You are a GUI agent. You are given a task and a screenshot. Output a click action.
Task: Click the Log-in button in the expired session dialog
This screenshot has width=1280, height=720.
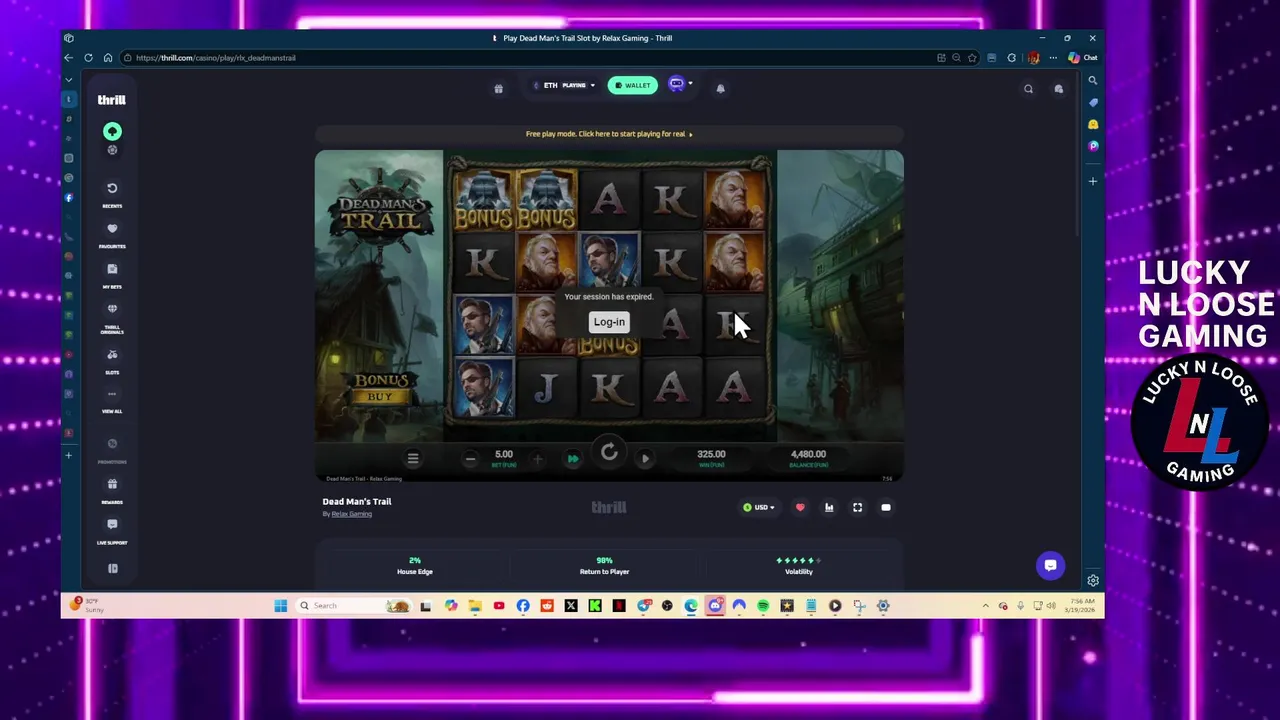pyautogui.click(x=609, y=322)
